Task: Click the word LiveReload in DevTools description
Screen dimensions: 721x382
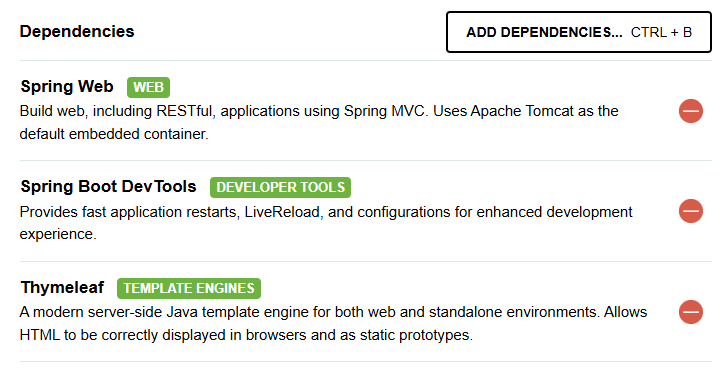Action: click(x=282, y=212)
